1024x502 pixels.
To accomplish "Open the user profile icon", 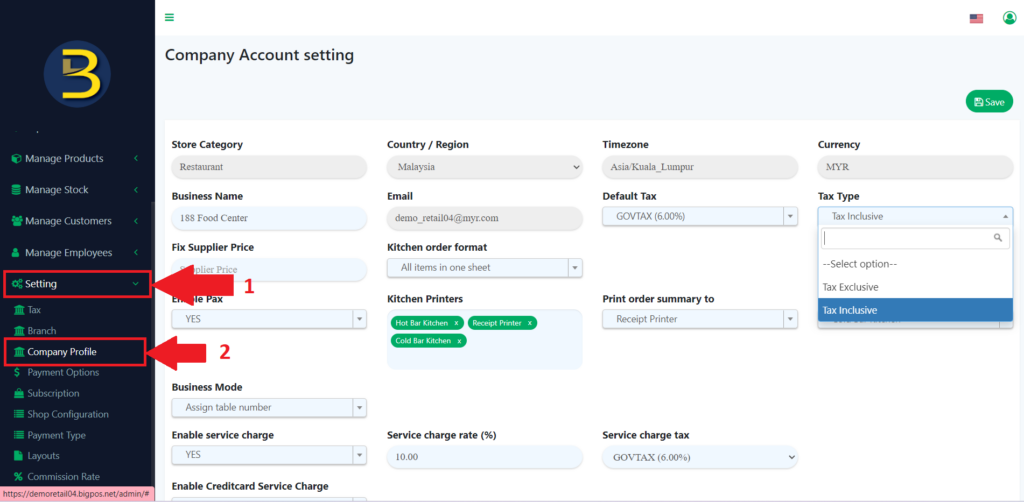I will pyautogui.click(x=1009, y=18).
